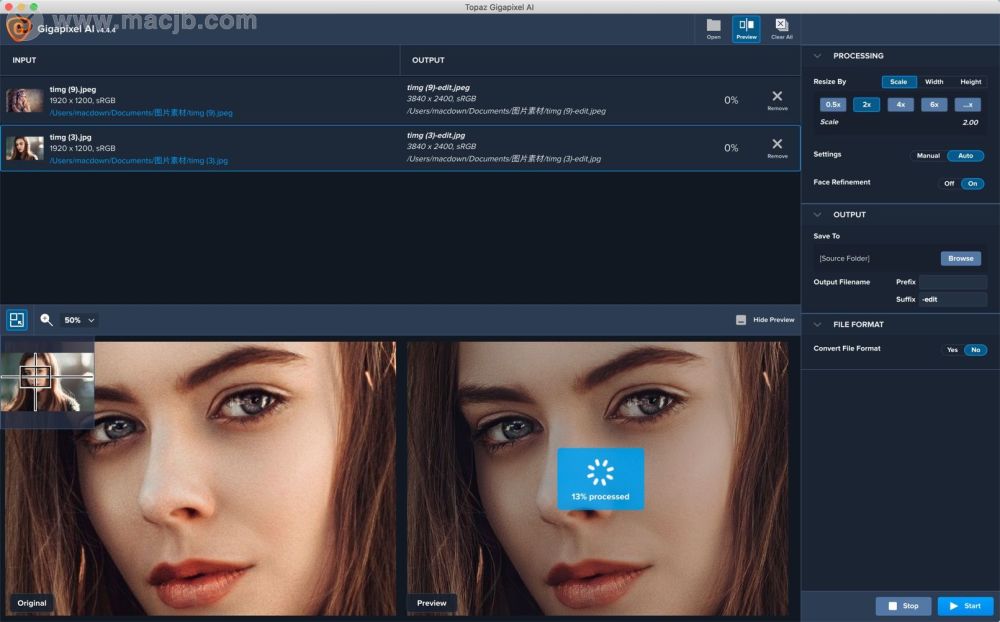1000x622 pixels.
Task: Open the 50% zoom level dropdown
Action: click(79, 320)
